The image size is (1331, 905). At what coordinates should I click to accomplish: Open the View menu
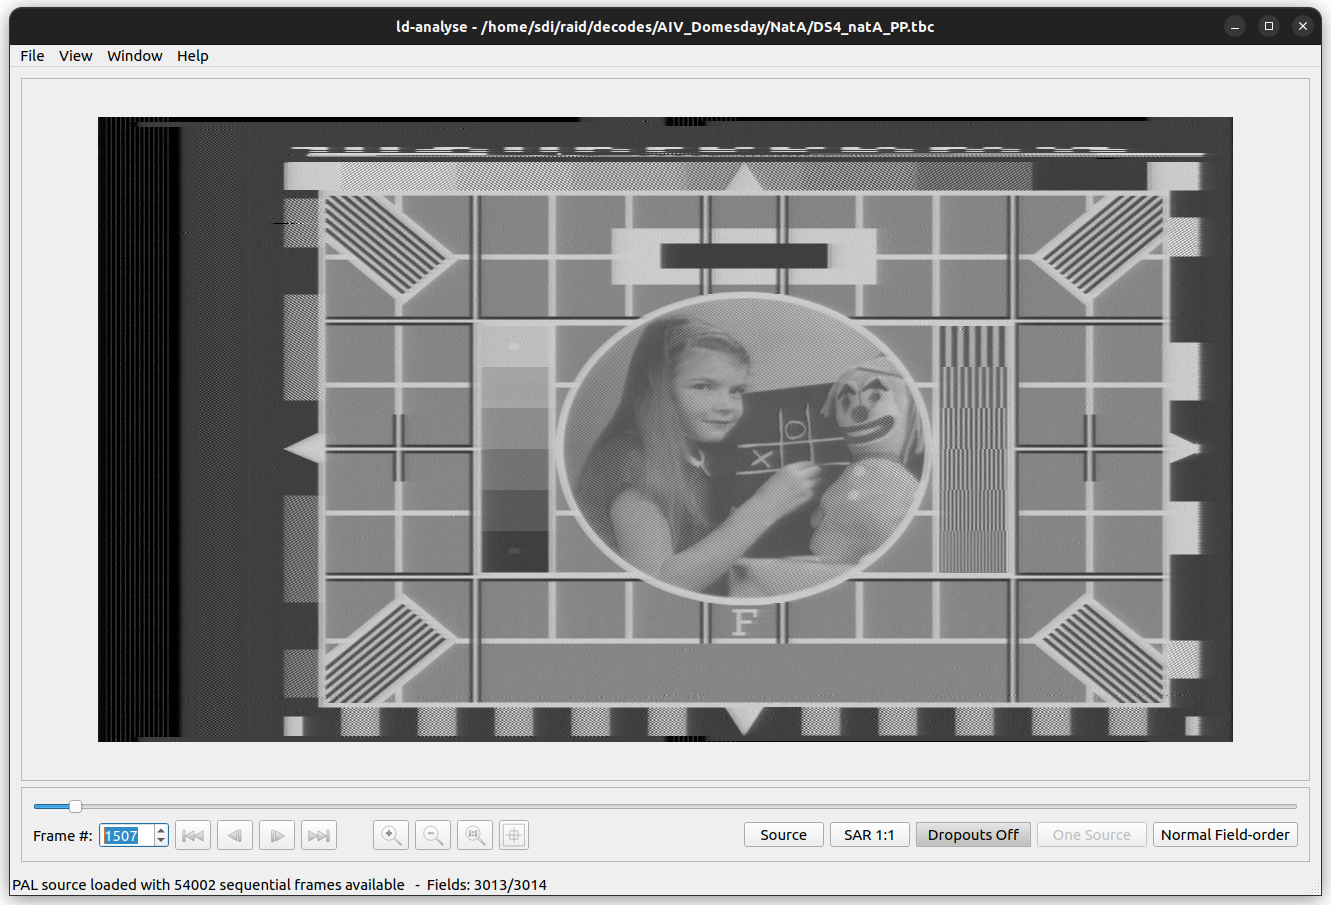76,56
